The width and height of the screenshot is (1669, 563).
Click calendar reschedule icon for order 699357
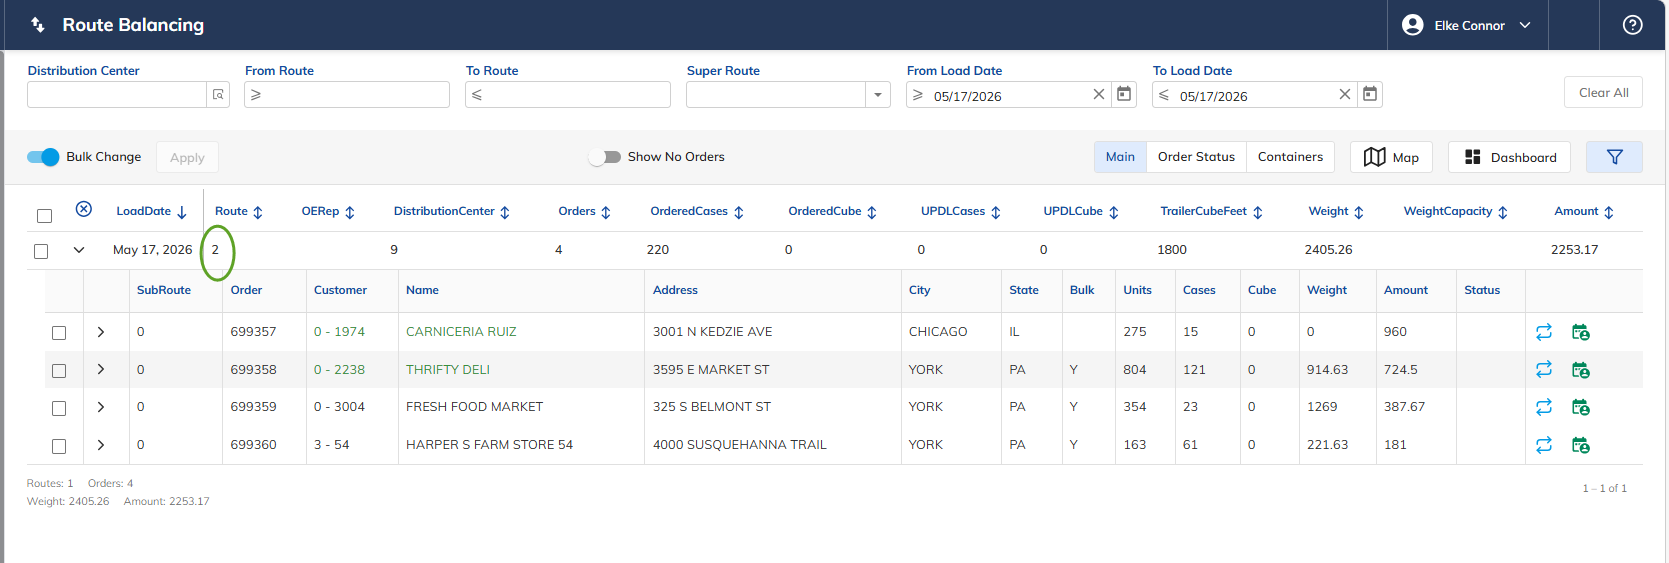(1581, 332)
